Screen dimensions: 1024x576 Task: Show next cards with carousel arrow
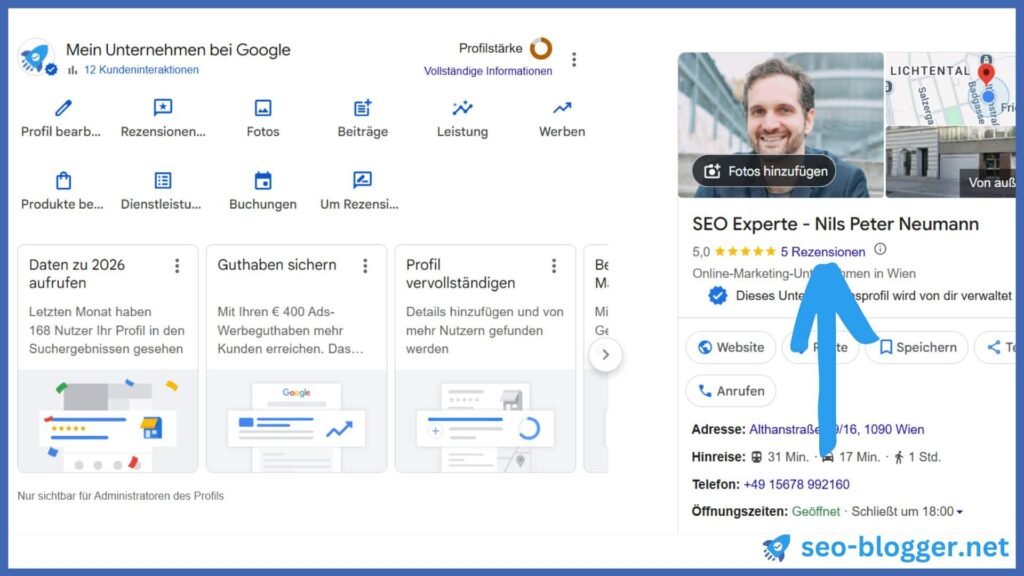pos(605,355)
